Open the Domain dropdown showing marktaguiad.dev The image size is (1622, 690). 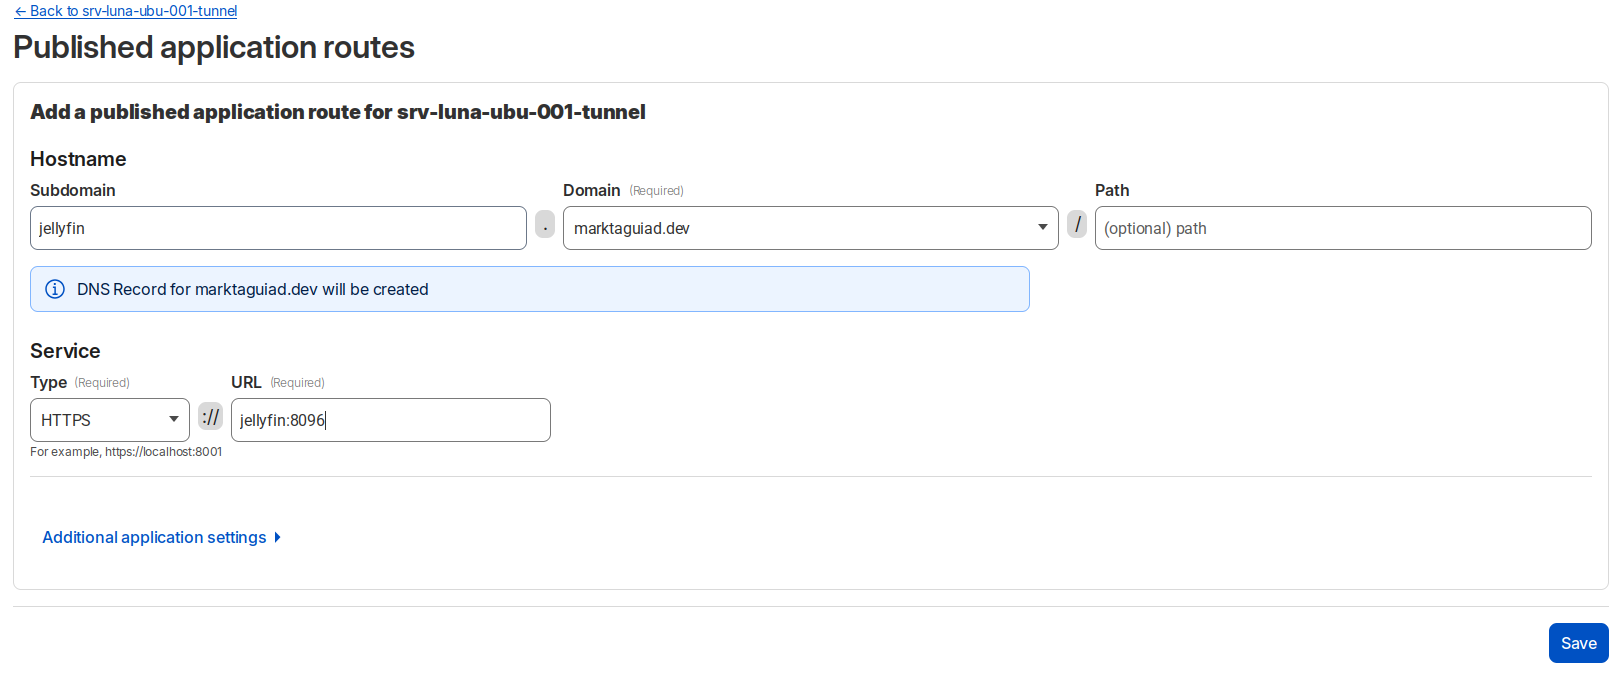(810, 228)
